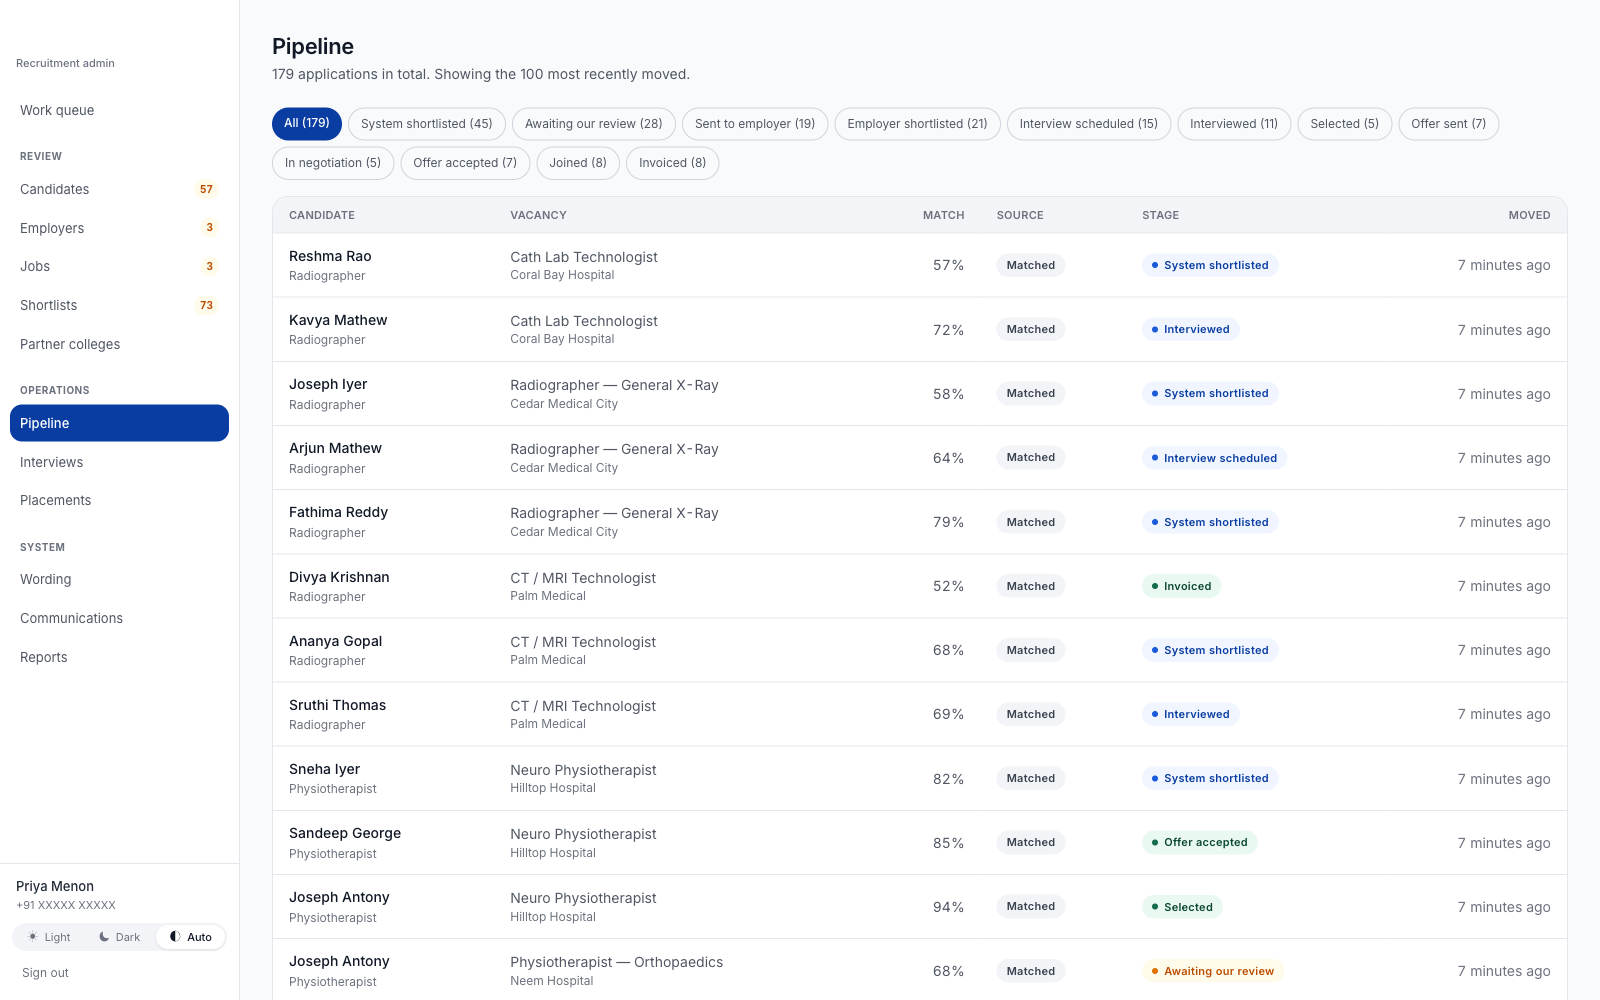Click Divya Krishnan's Invoiced stage badge

1181,586
